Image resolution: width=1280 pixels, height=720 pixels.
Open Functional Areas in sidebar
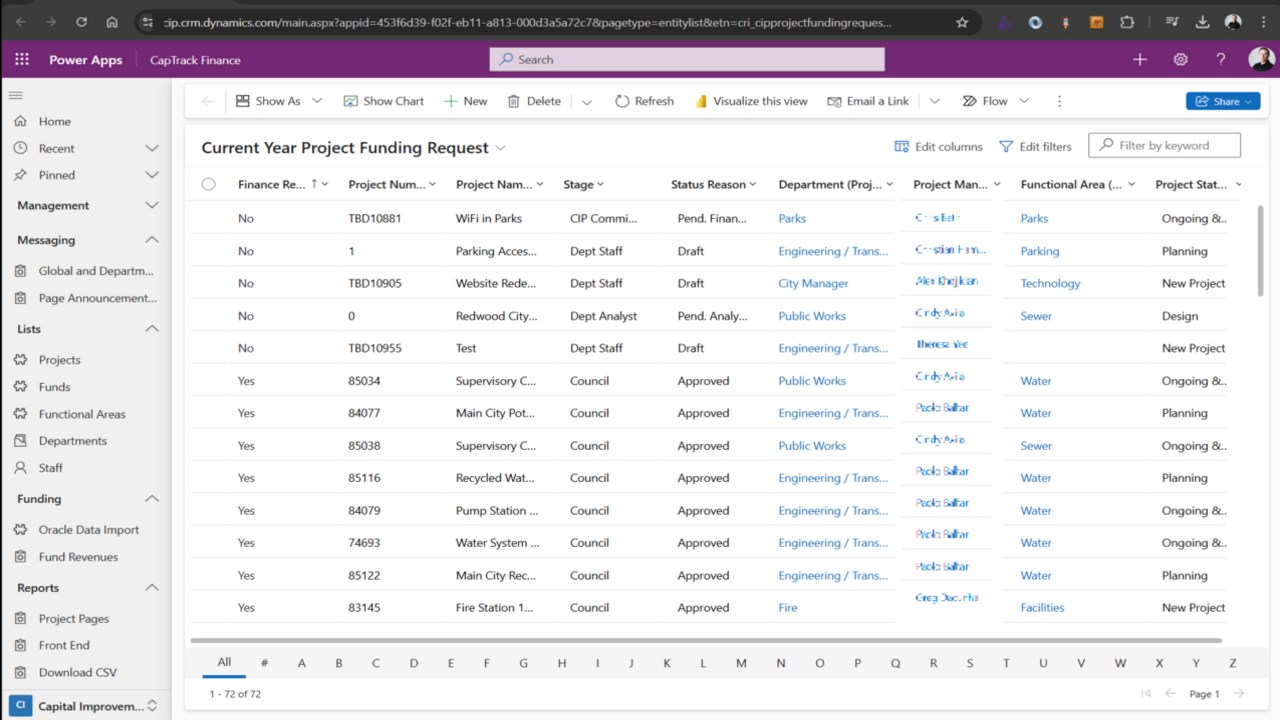coord(82,414)
